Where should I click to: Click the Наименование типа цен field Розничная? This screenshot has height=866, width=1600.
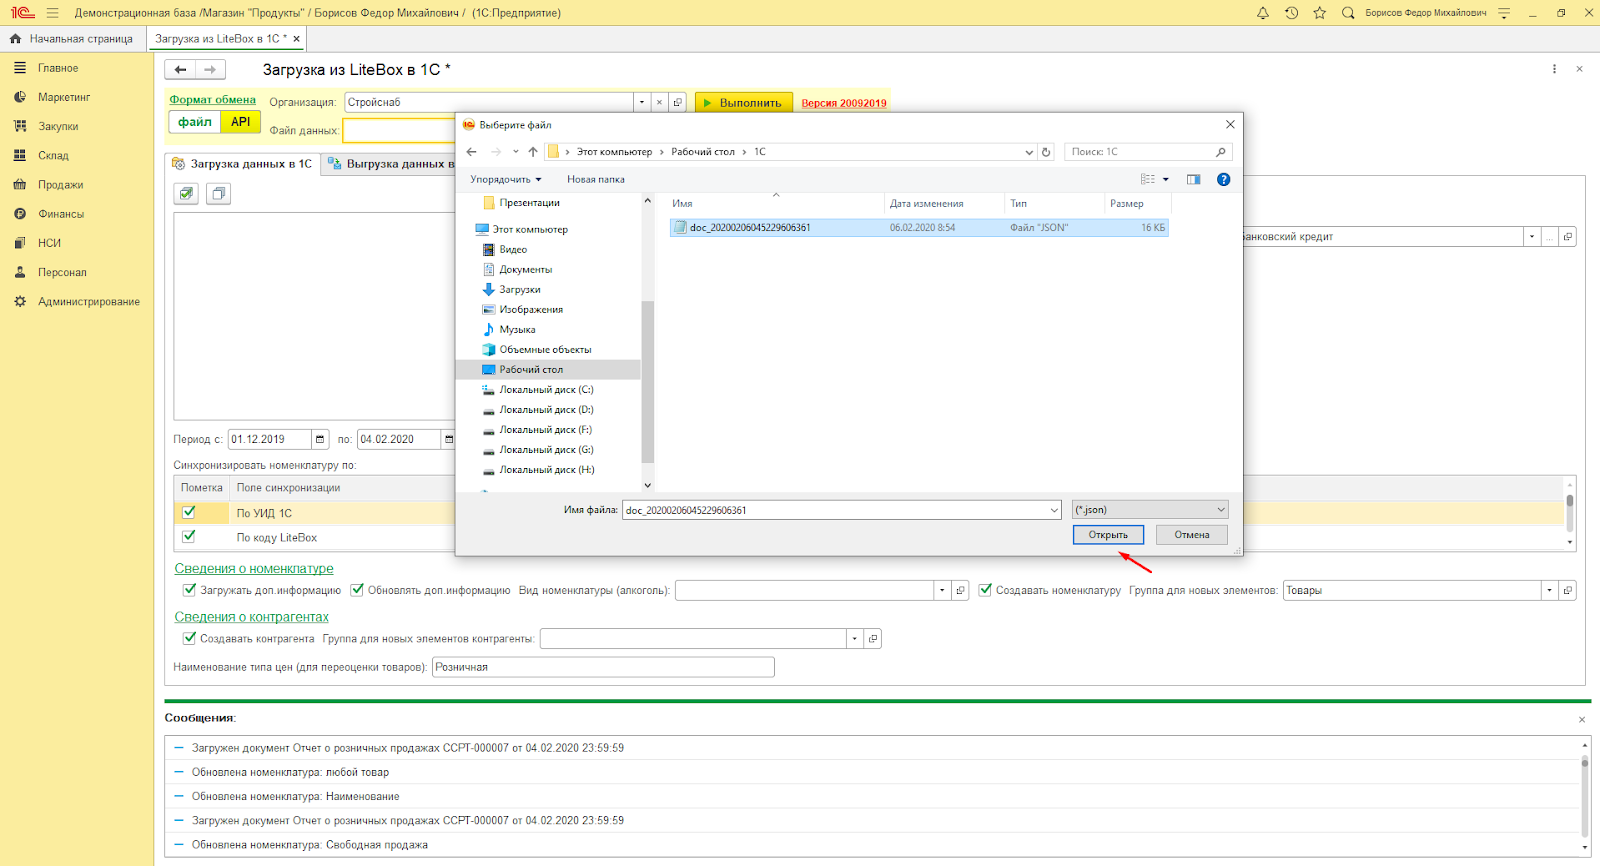(603, 667)
